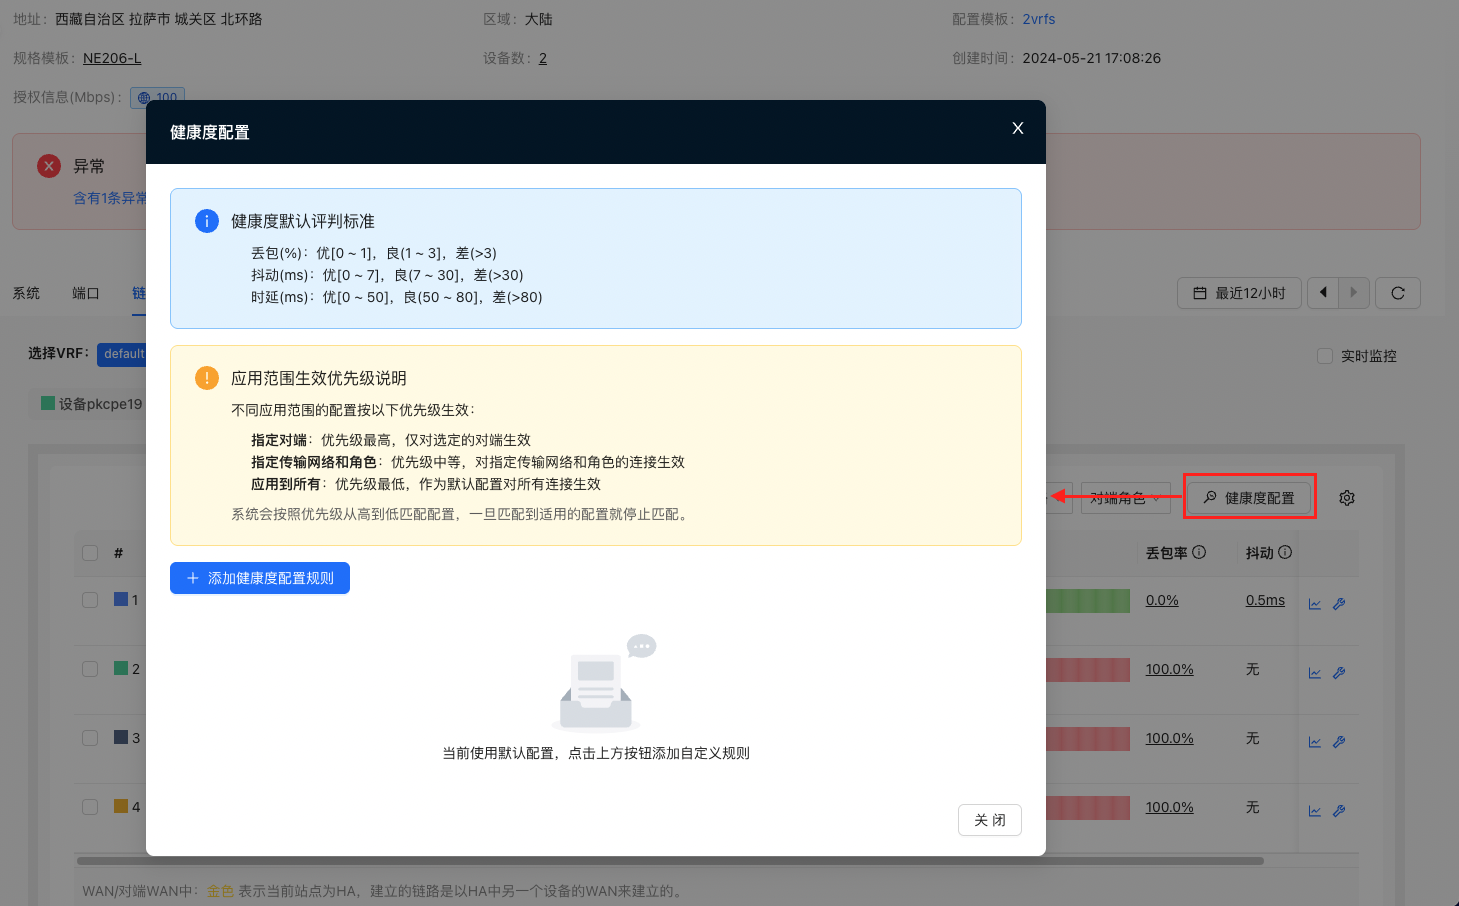Go back one time period with the left arrow
The height and width of the screenshot is (906, 1459).
(1322, 292)
